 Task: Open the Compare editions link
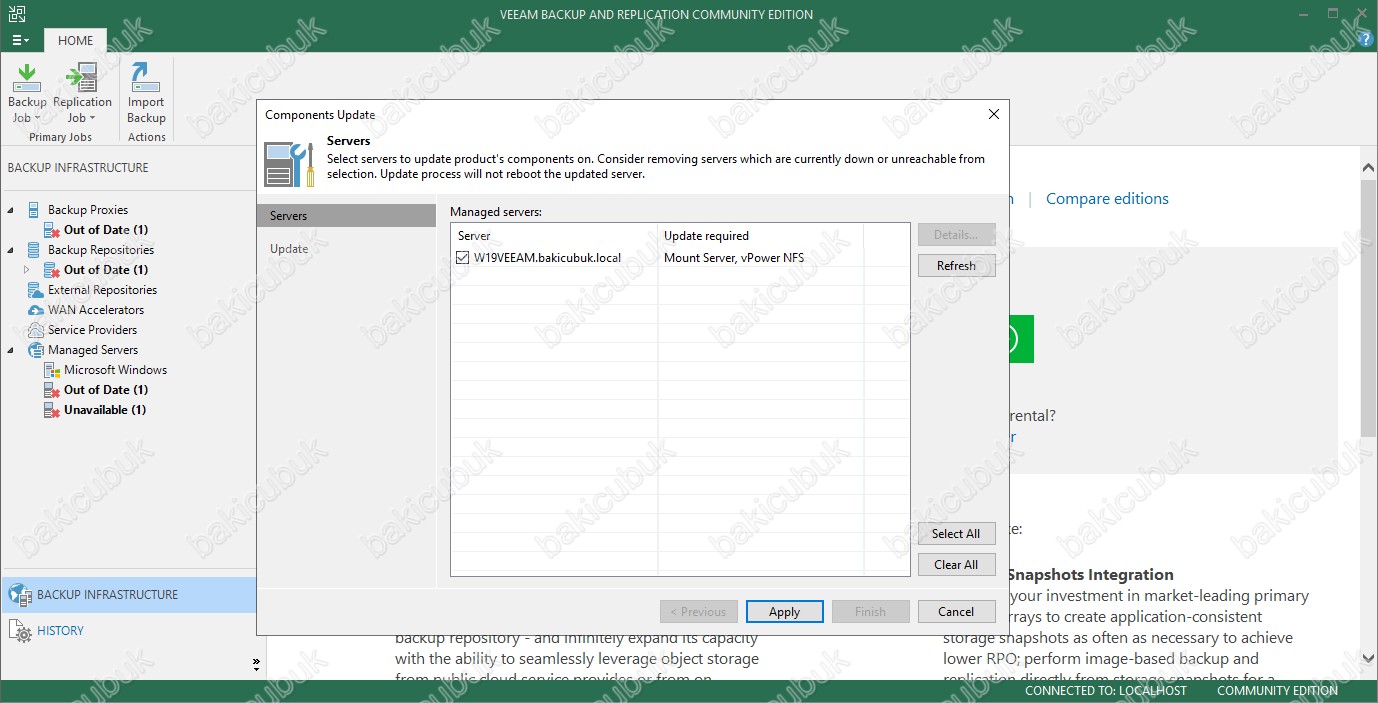(1107, 199)
